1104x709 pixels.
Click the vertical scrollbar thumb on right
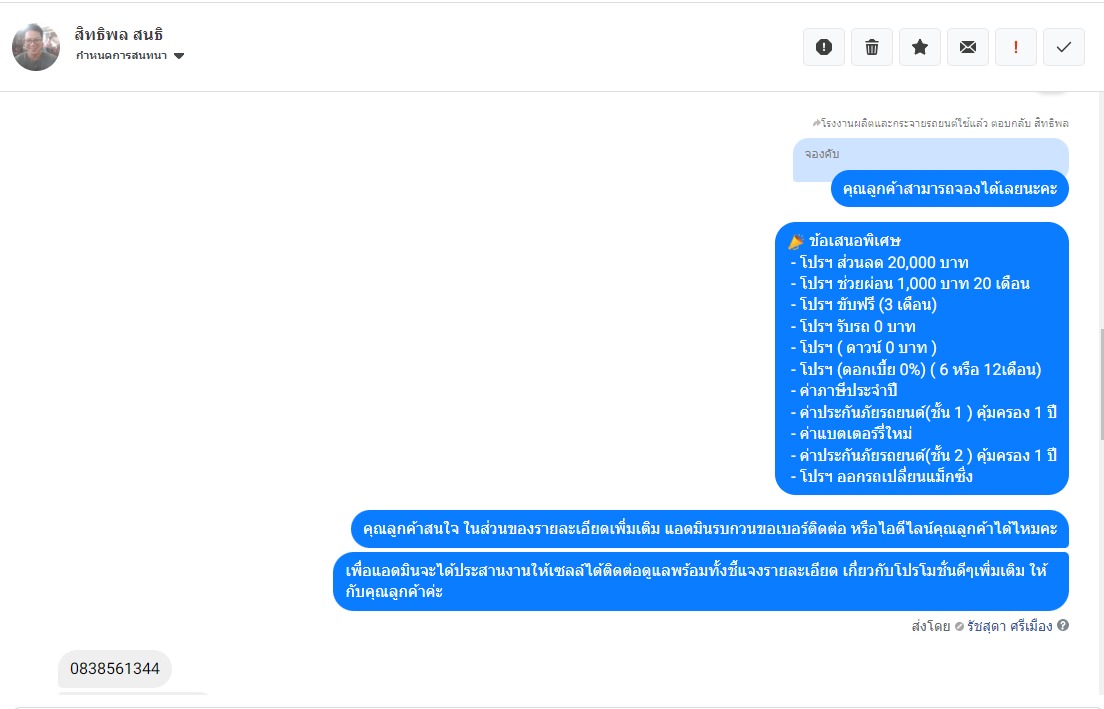click(1100, 384)
